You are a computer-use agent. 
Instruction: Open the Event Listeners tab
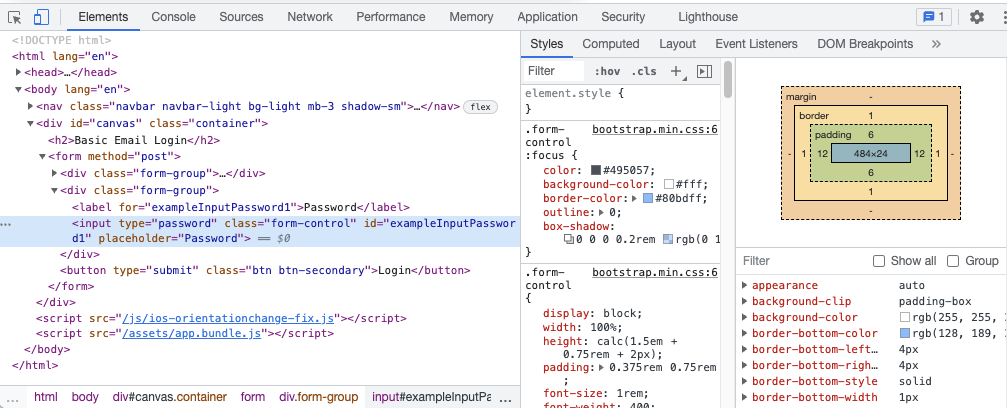757,44
